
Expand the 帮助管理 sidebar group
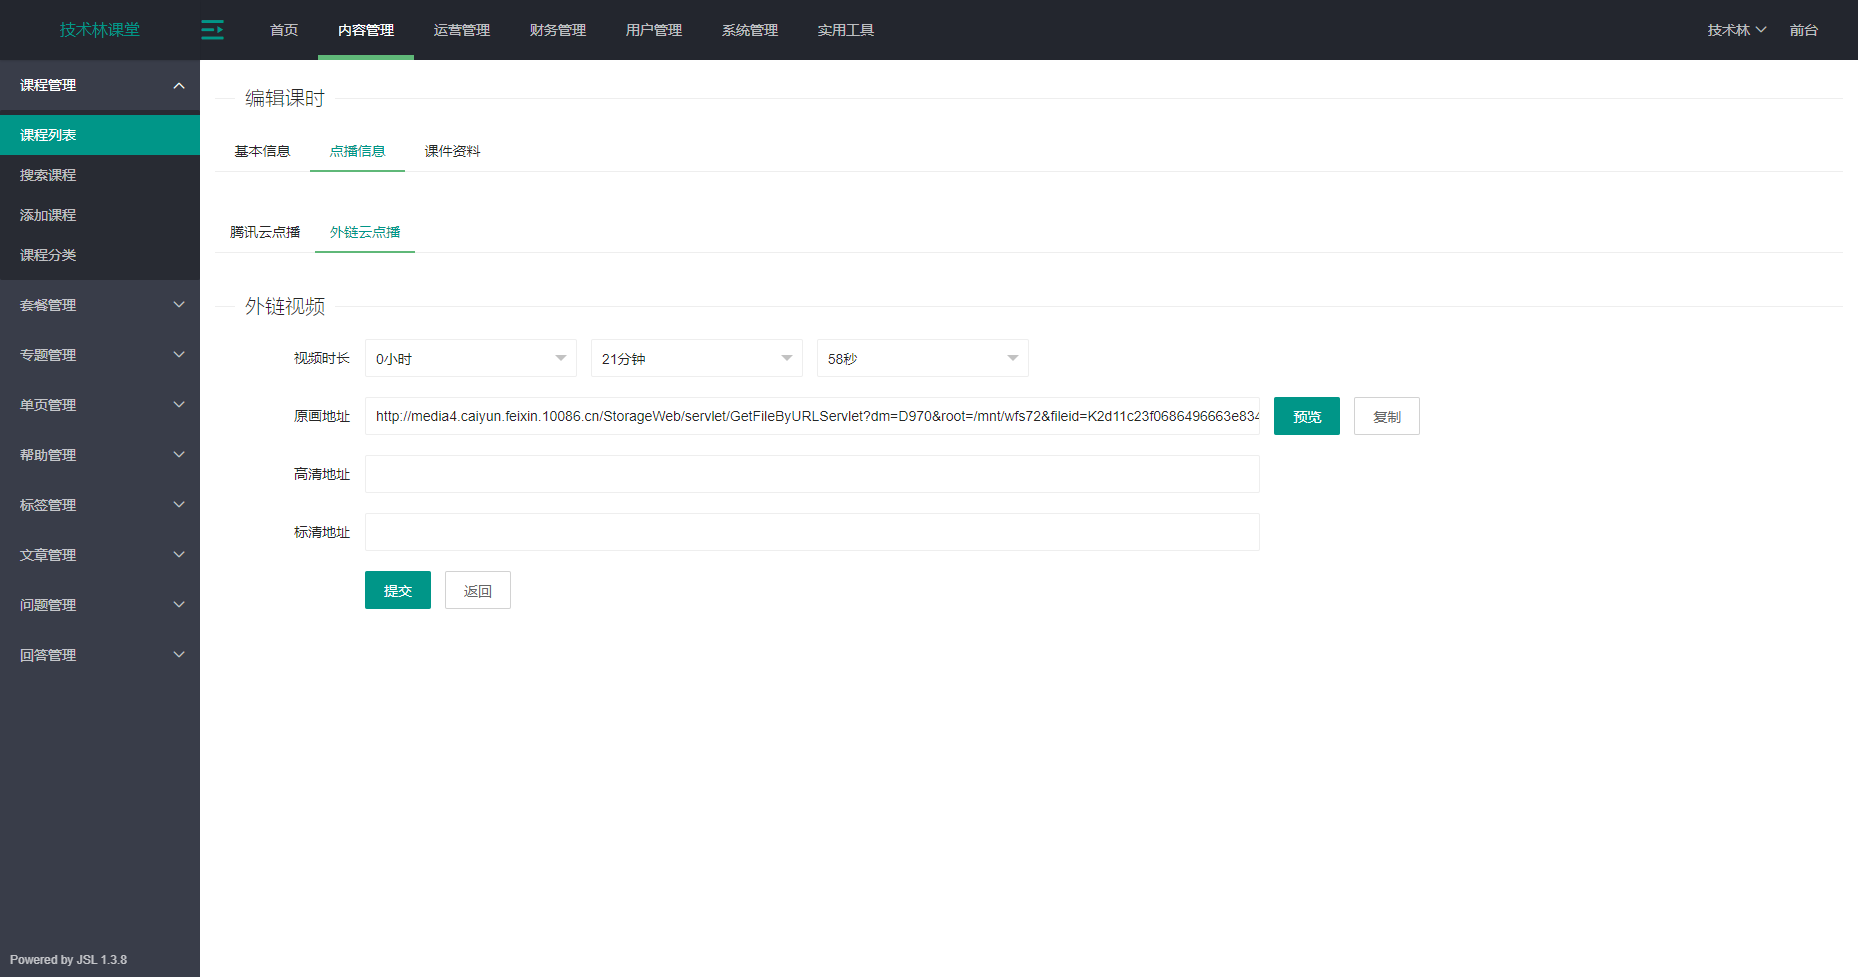[100, 455]
